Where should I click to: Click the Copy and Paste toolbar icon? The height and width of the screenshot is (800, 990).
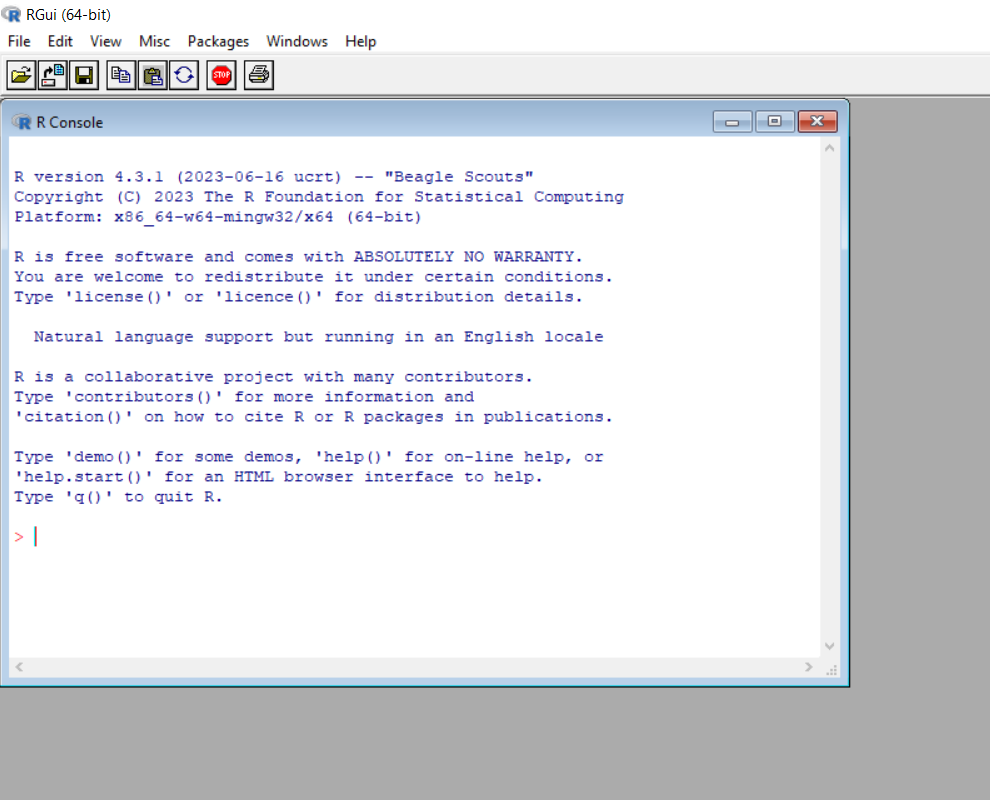[184, 76]
